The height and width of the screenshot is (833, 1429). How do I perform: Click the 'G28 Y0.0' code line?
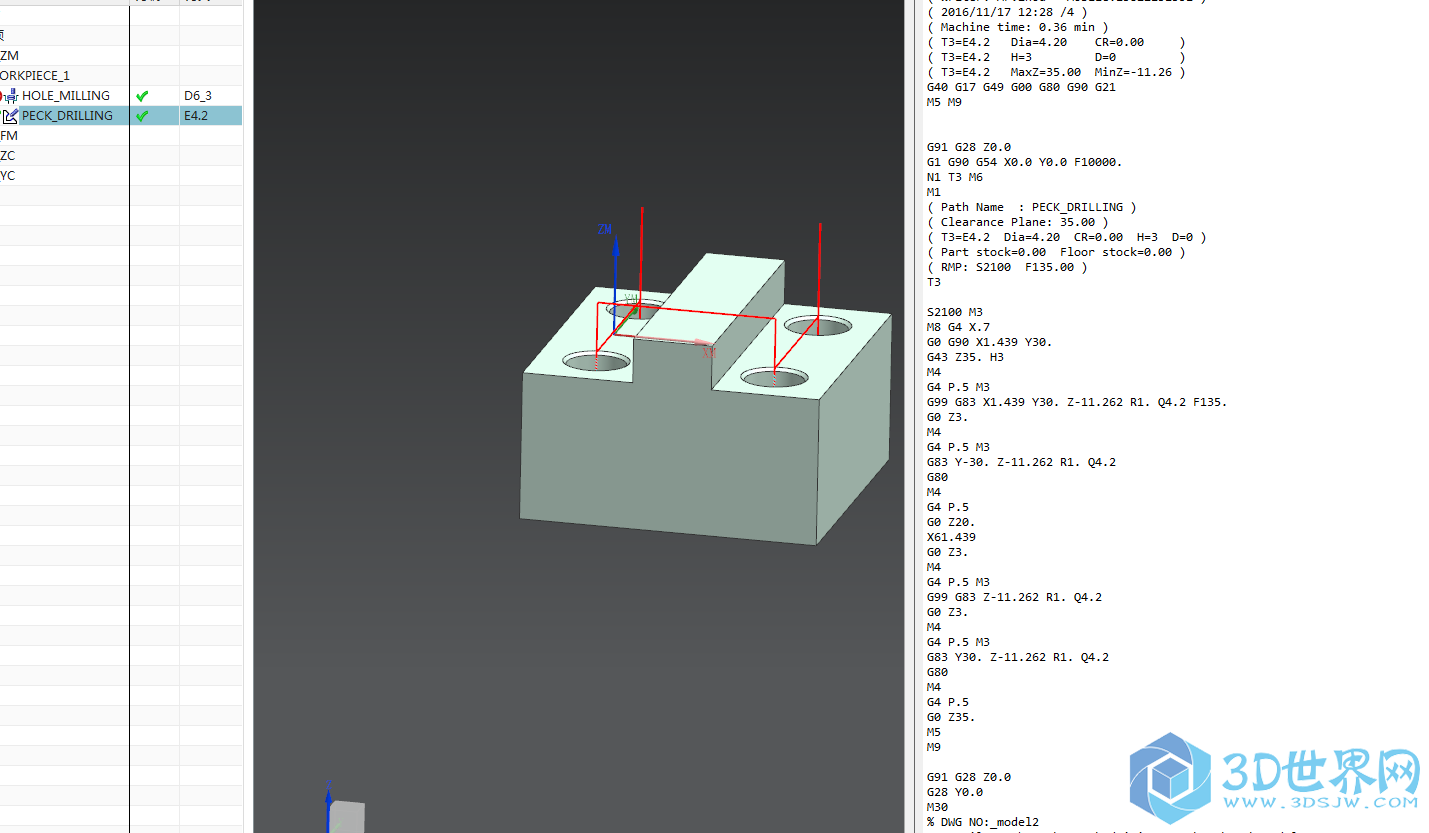coord(955,792)
